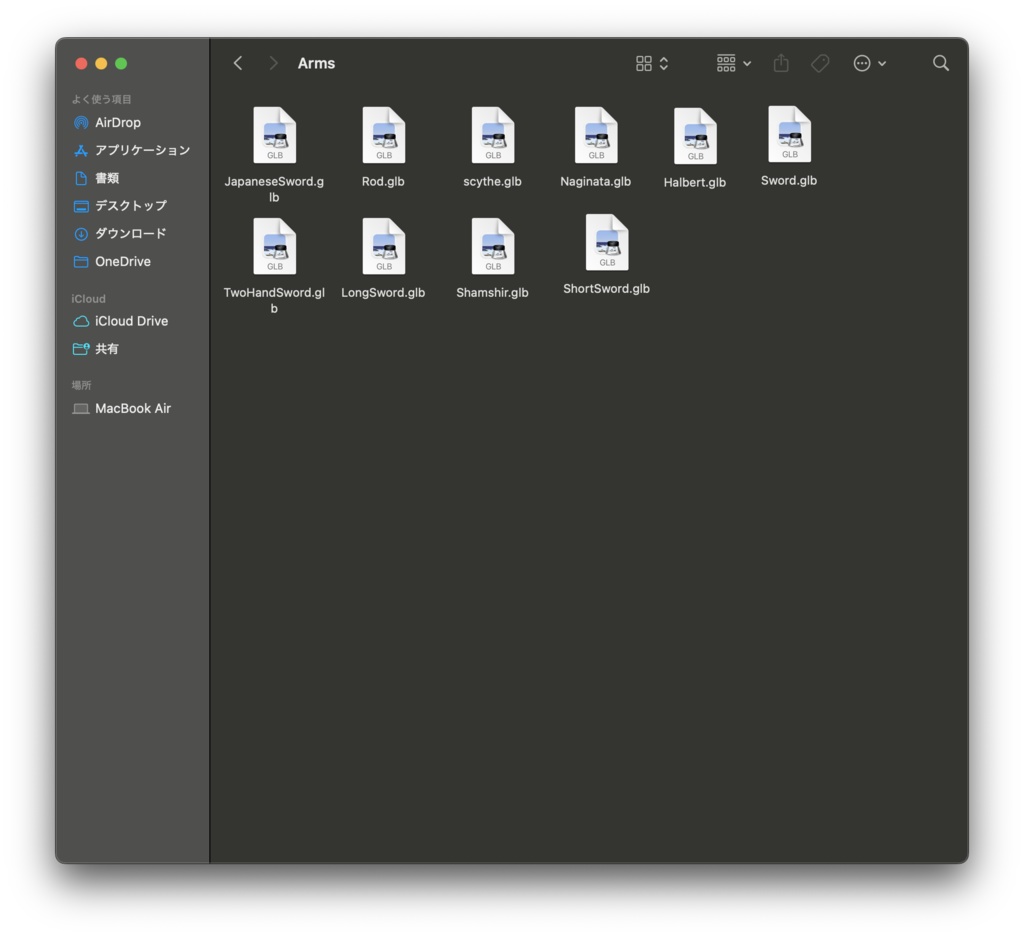Select the TwoHandSword.glb file icon
The height and width of the screenshot is (937, 1024).
[x=274, y=246]
